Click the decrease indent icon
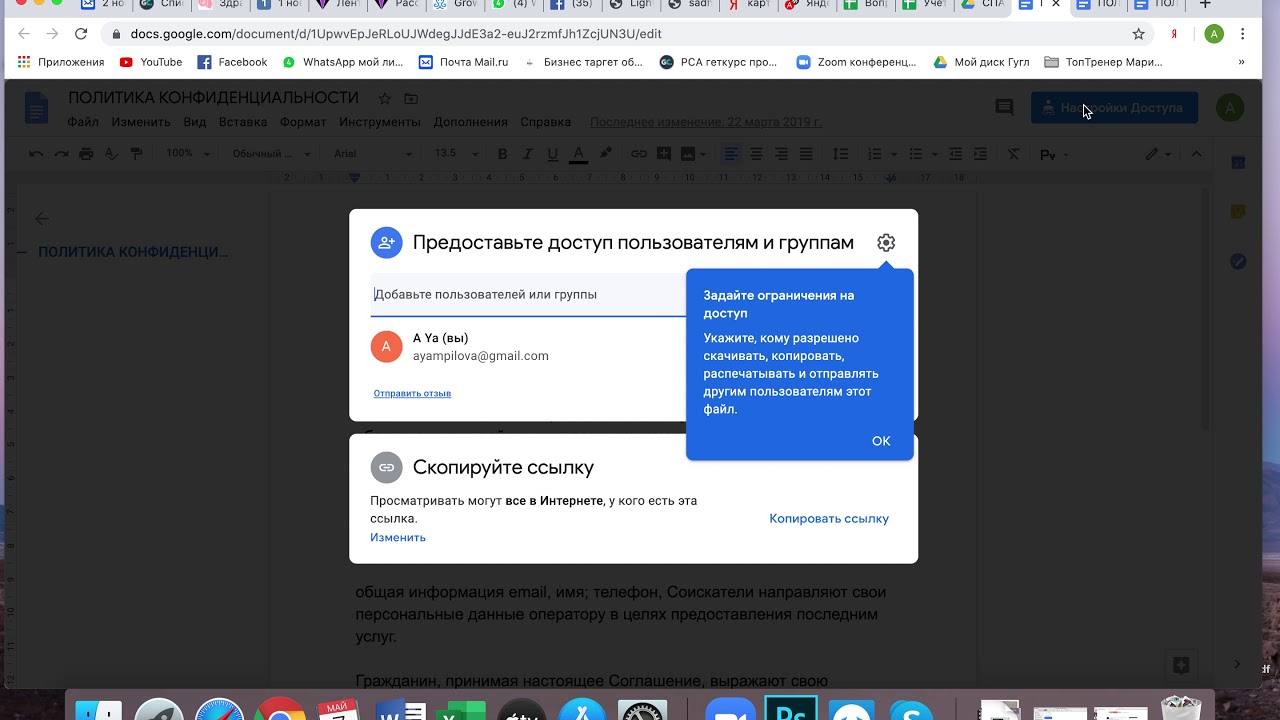The image size is (1280, 720). point(956,154)
